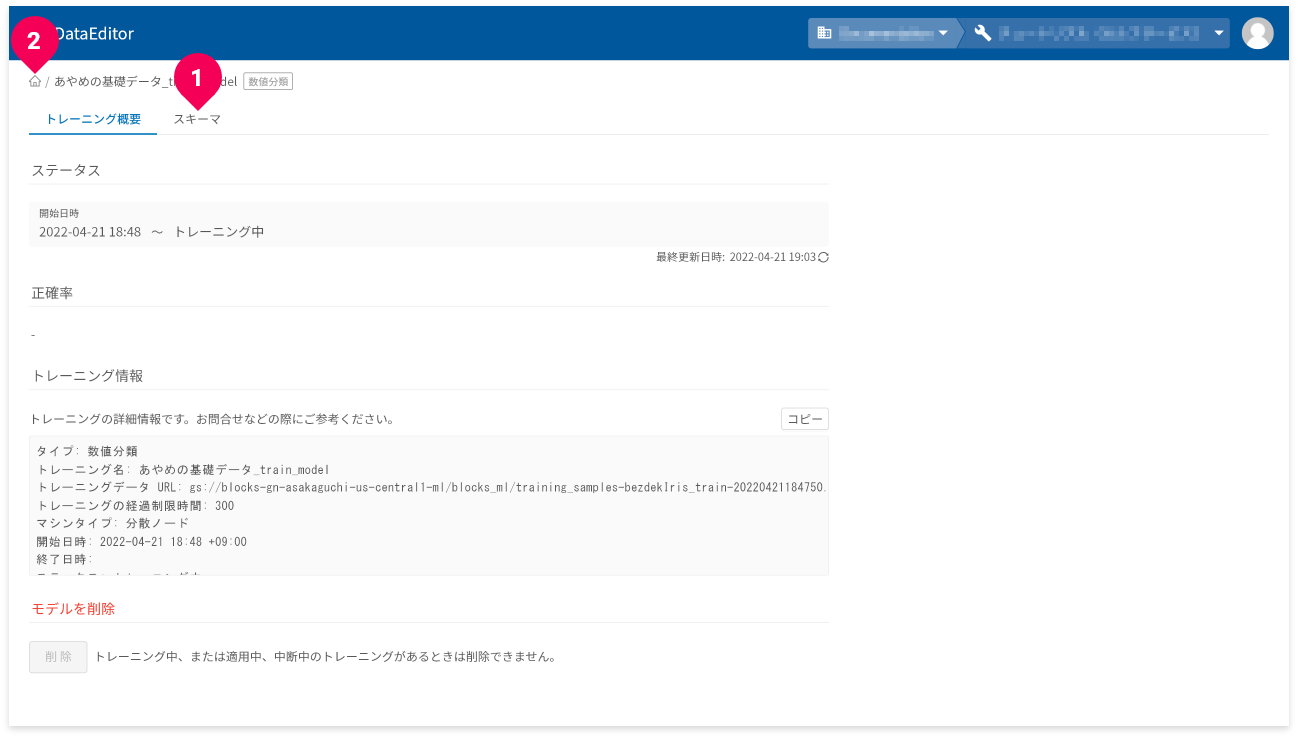This screenshot has height=738, width=1298.
Task: Open the project dropdown caret
Action: 1219,33
